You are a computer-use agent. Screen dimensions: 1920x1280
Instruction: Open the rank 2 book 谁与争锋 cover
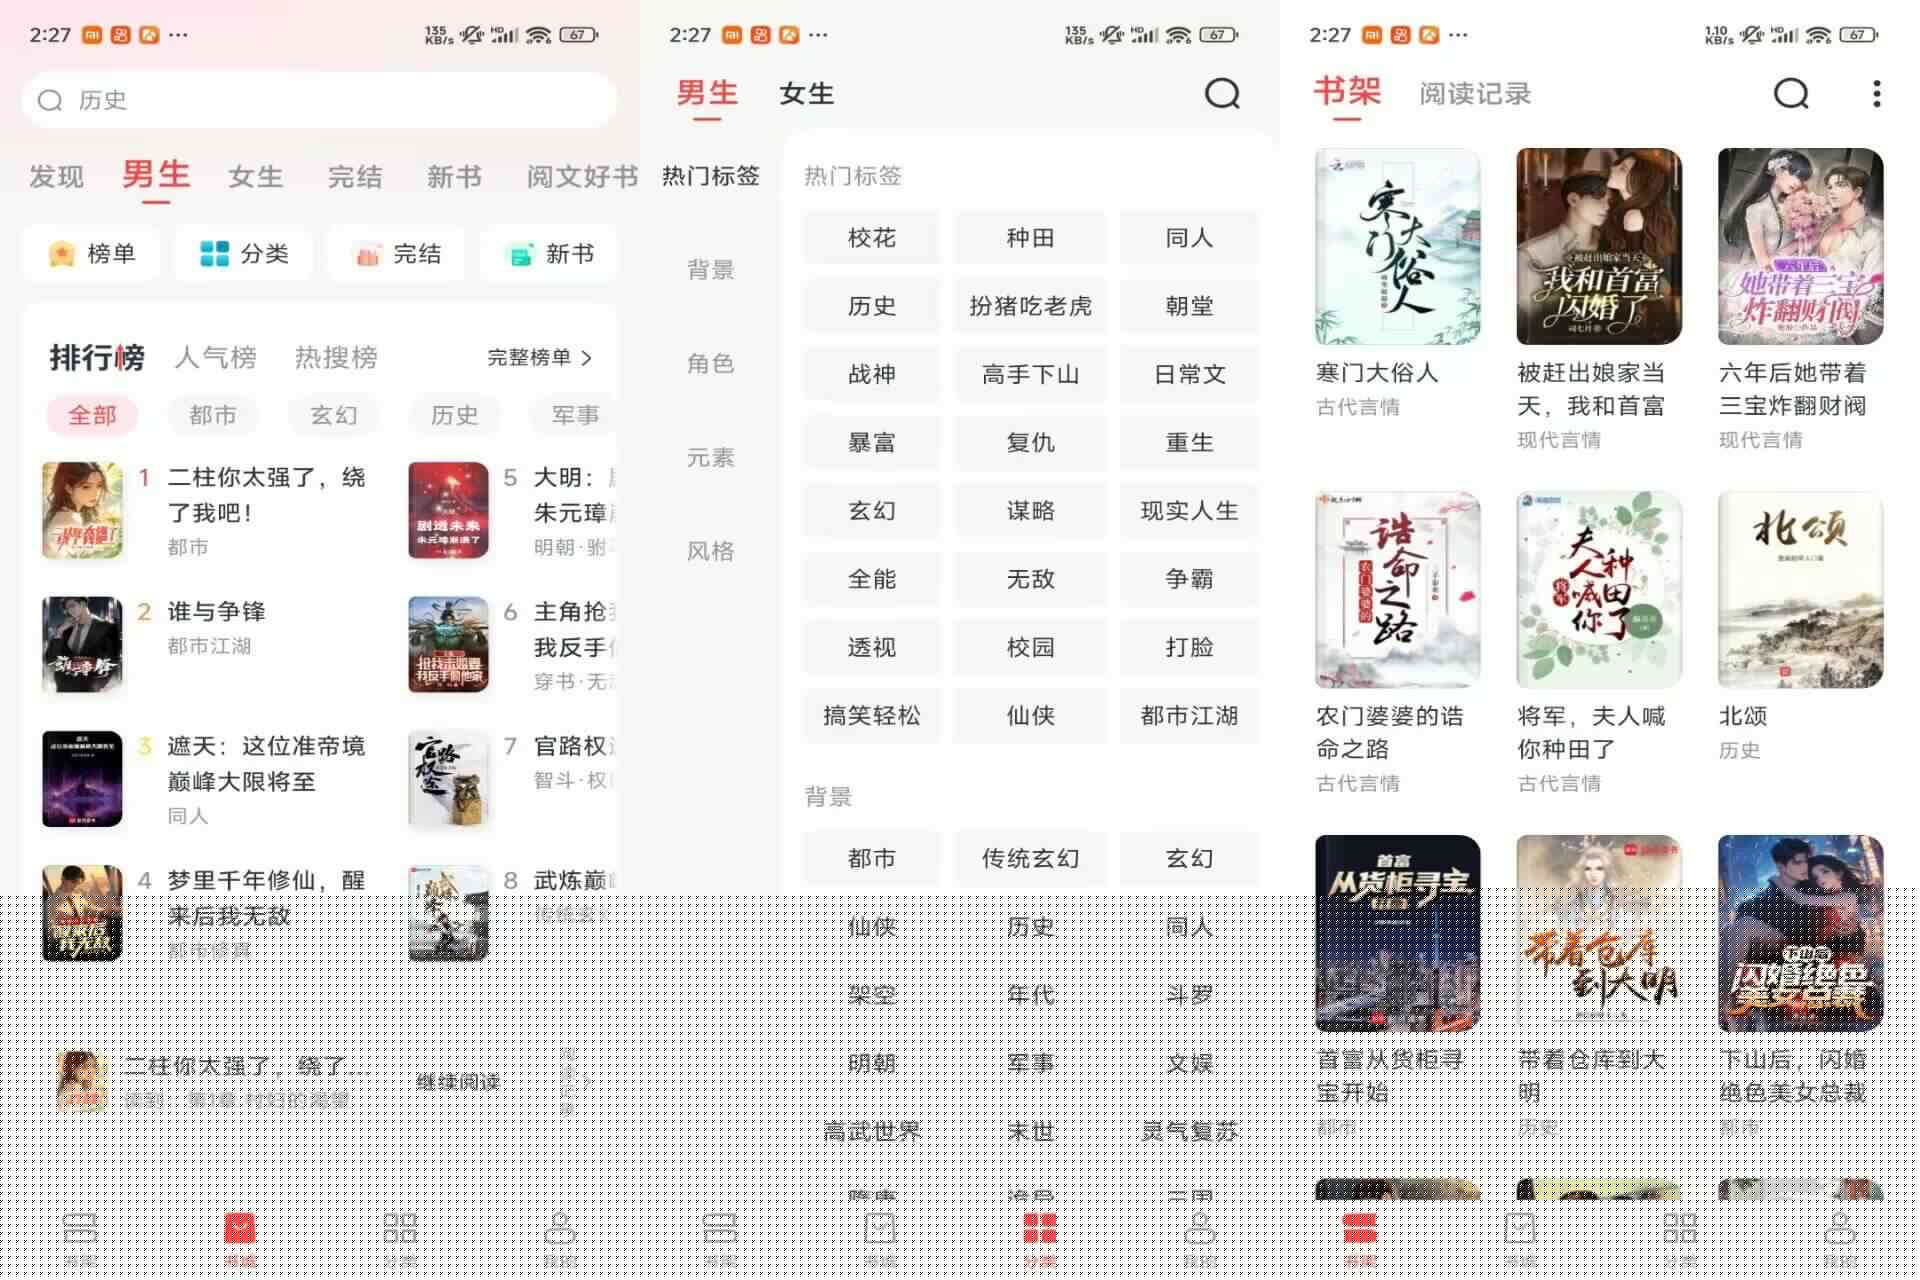(82, 644)
